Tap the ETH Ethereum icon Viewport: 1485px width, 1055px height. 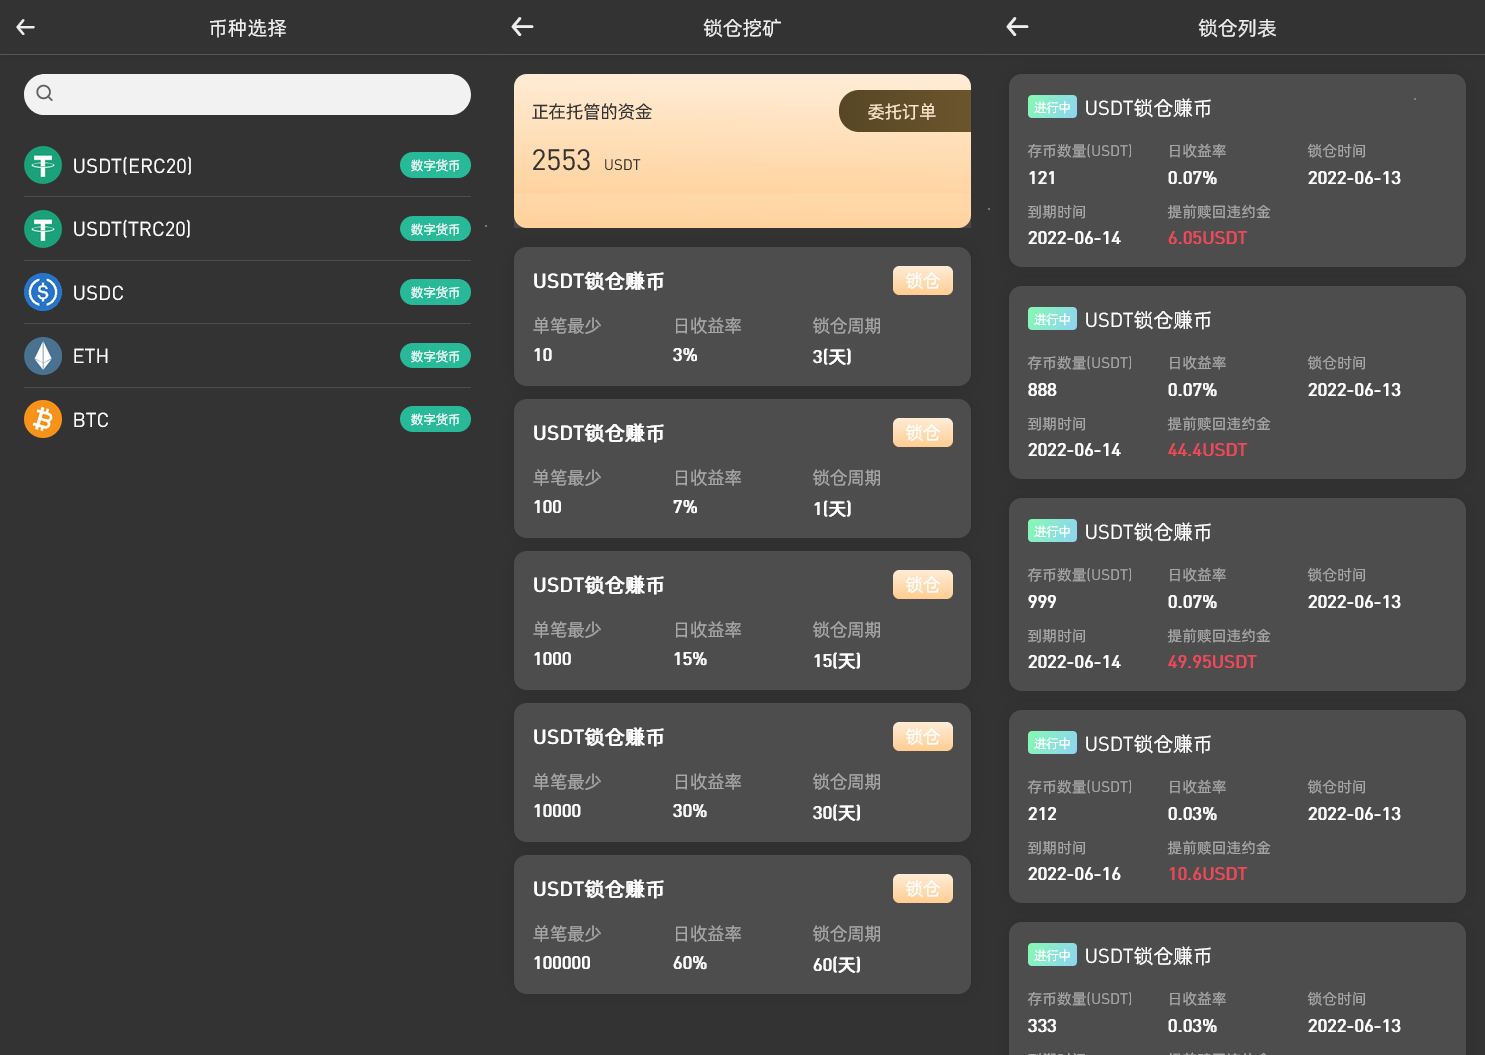43,356
